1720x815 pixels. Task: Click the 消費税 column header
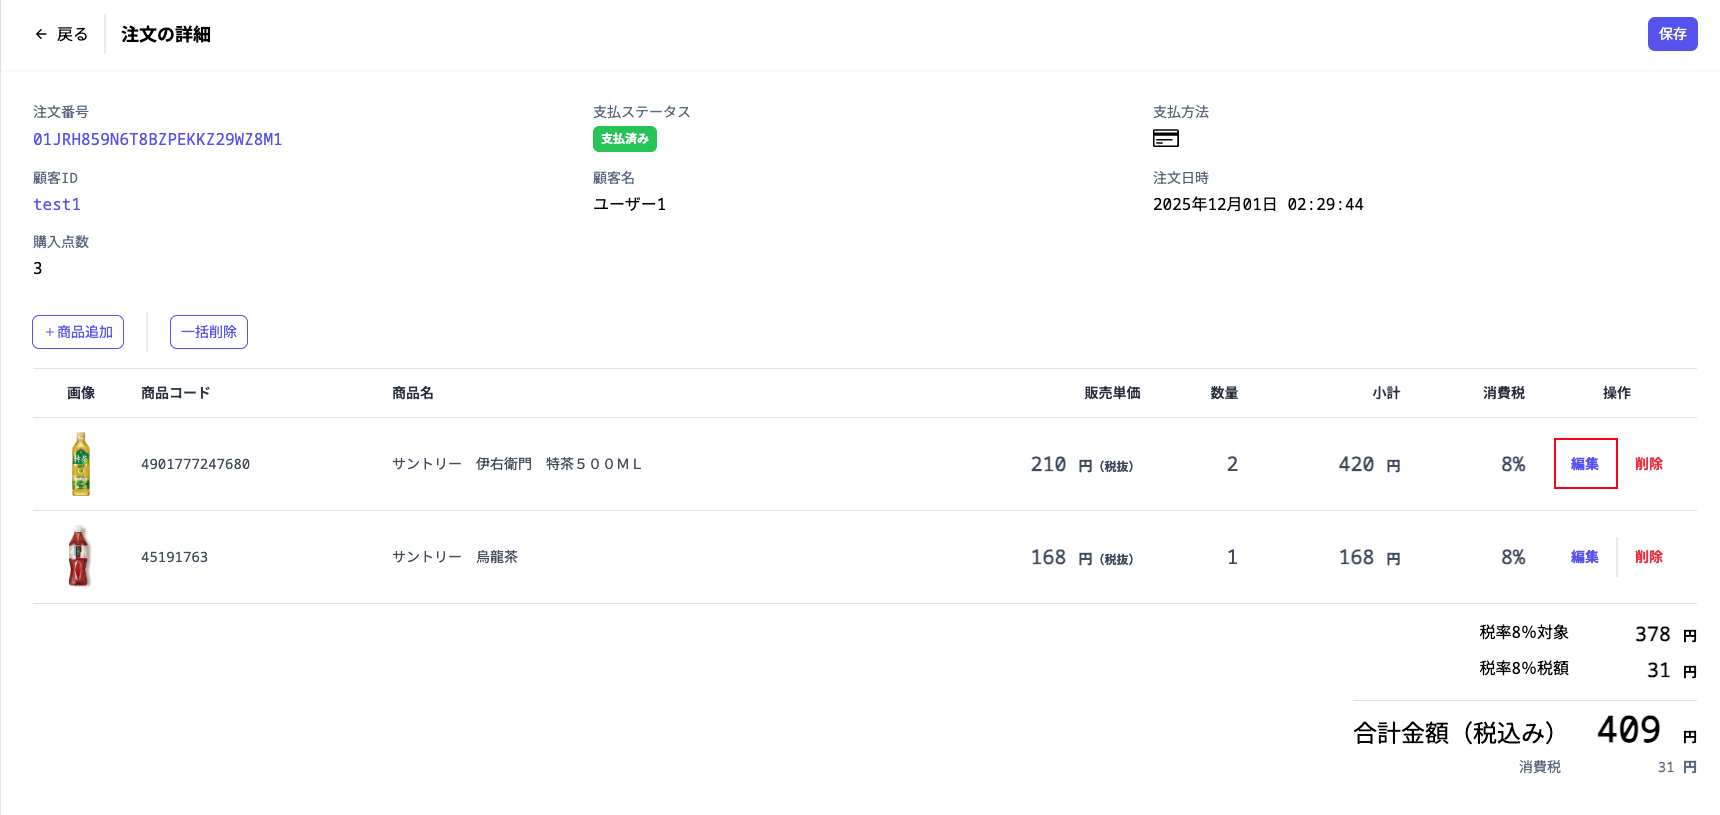click(1504, 393)
